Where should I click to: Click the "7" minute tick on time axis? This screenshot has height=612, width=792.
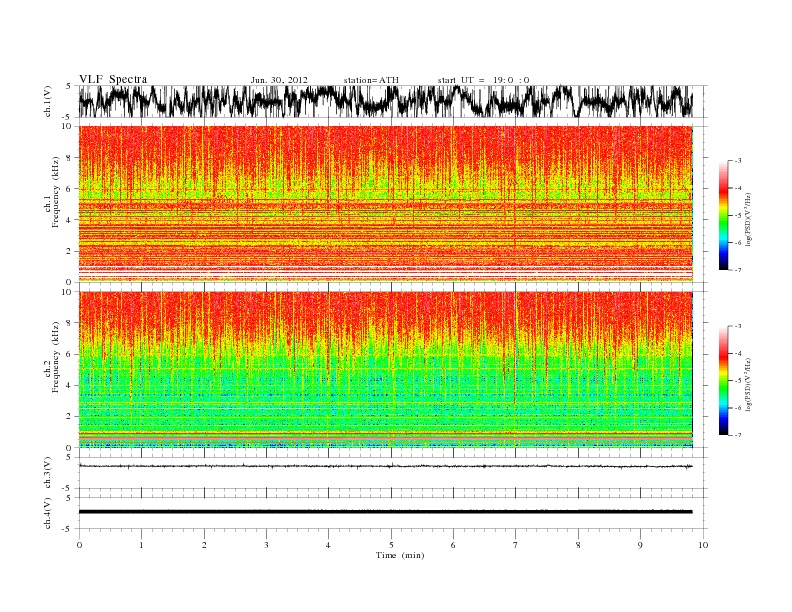pos(516,545)
